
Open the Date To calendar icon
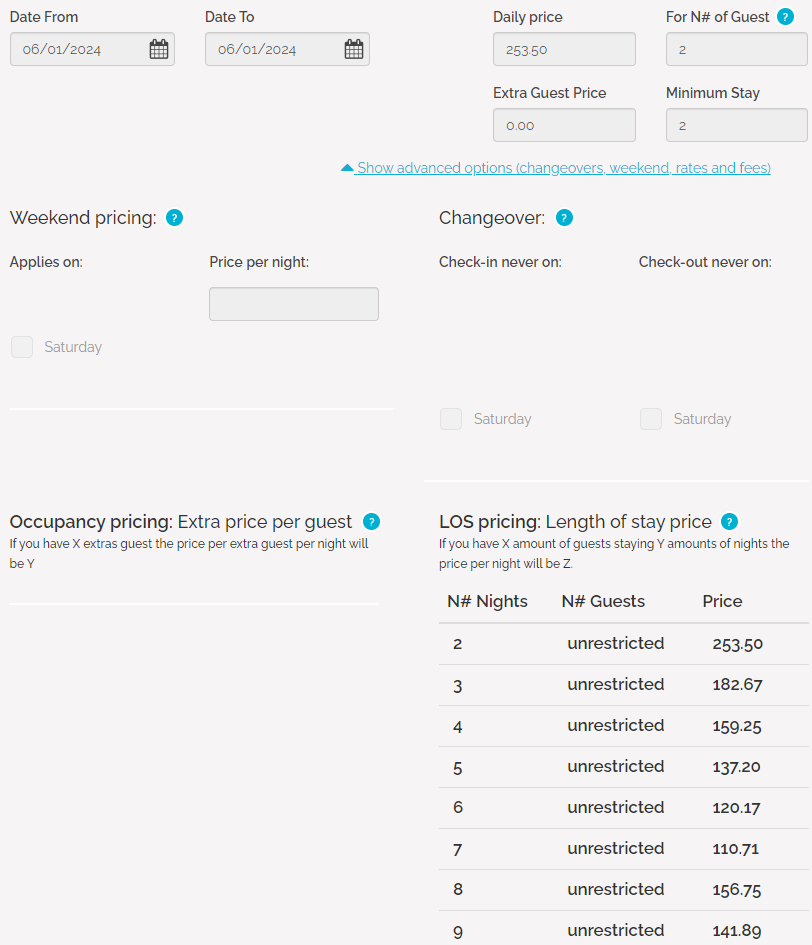click(354, 49)
